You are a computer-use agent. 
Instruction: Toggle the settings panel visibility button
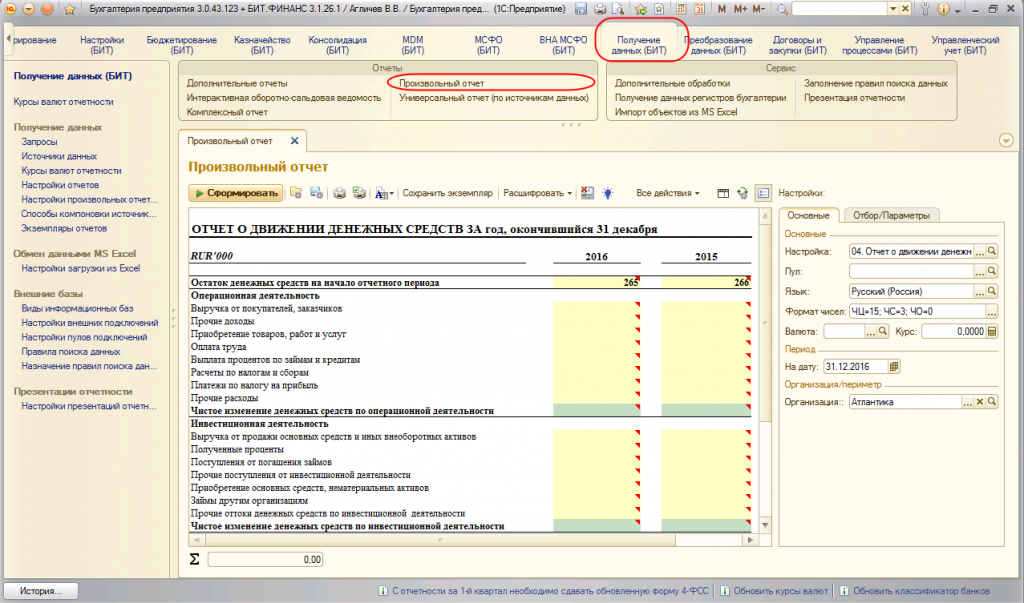point(763,192)
